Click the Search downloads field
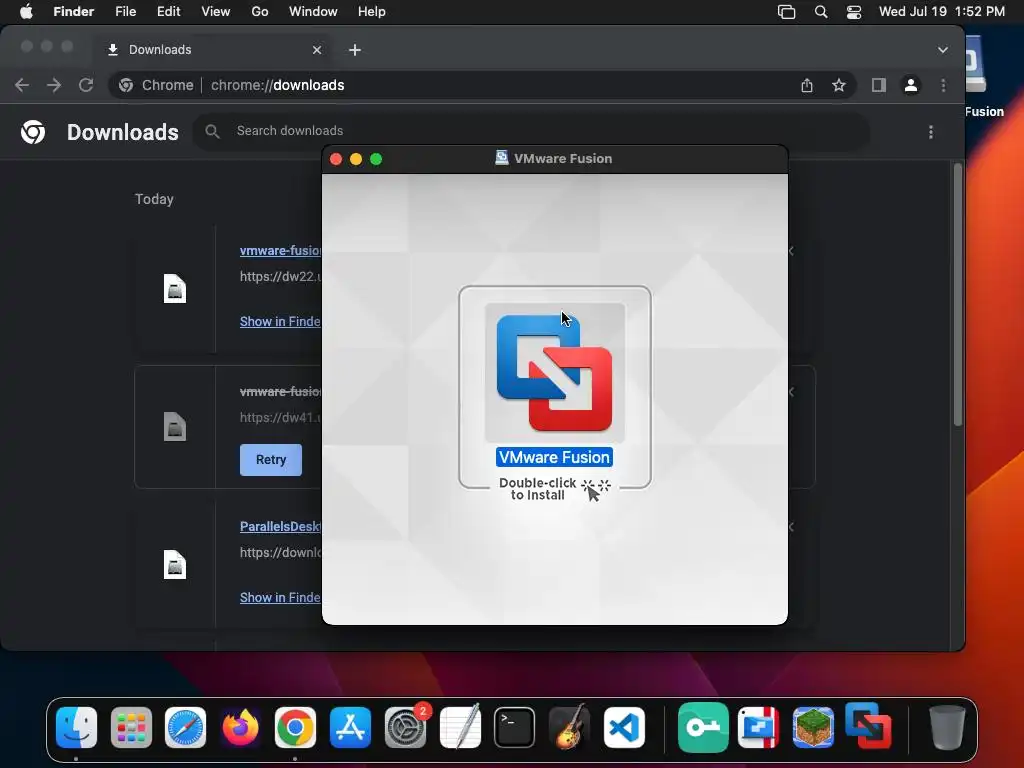The image size is (1024, 768). [x=530, y=131]
